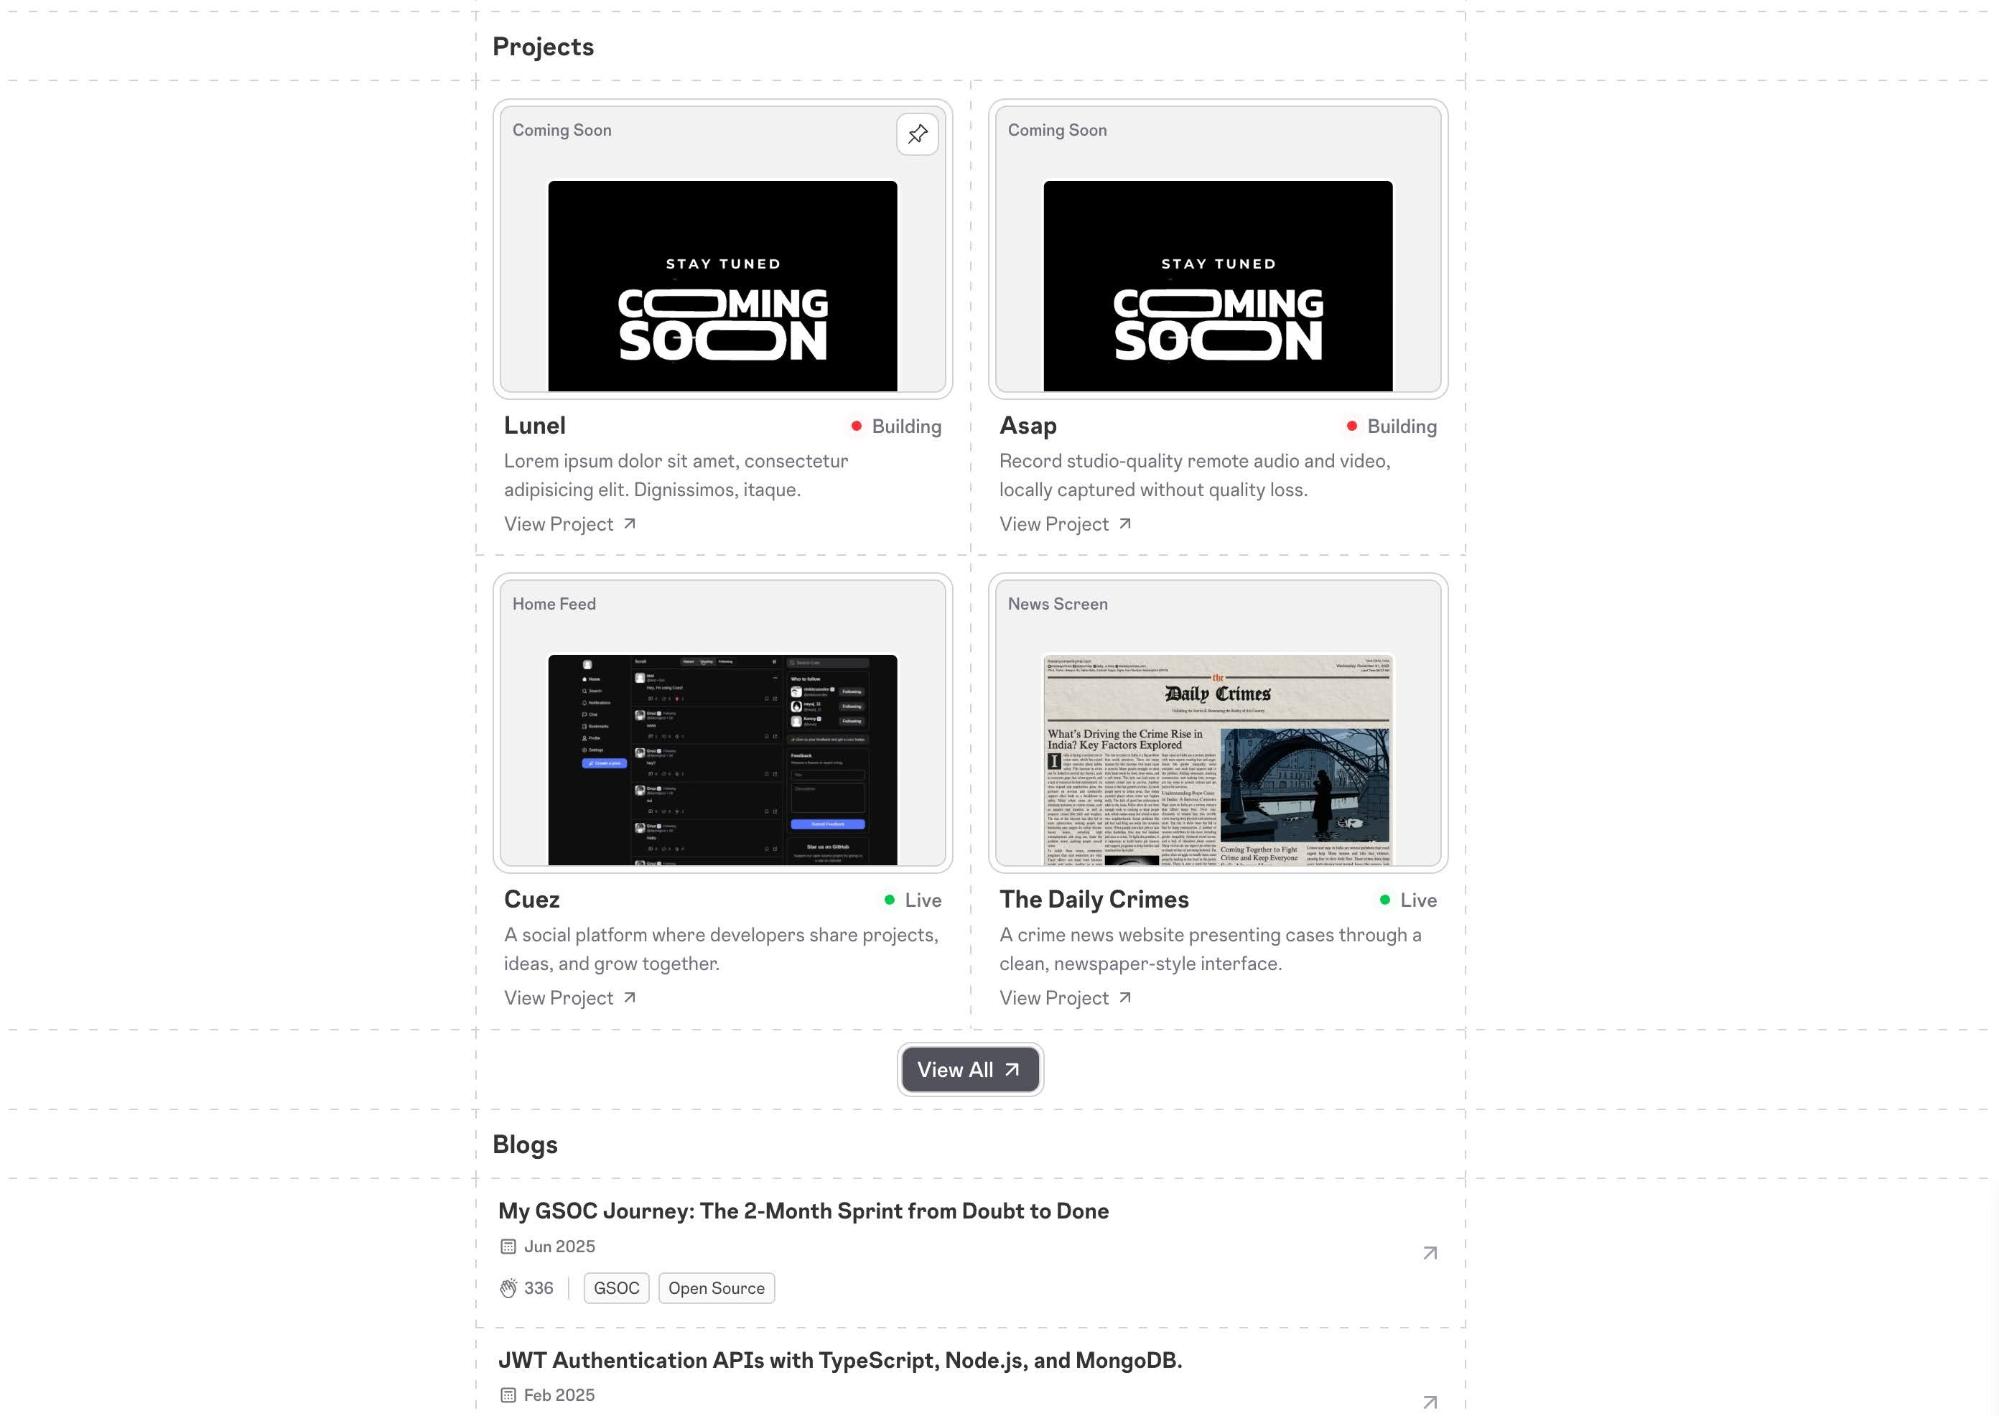Click arrow icon beside Daily Crimes View Project
The image size is (1999, 1416).
[x=1125, y=998]
